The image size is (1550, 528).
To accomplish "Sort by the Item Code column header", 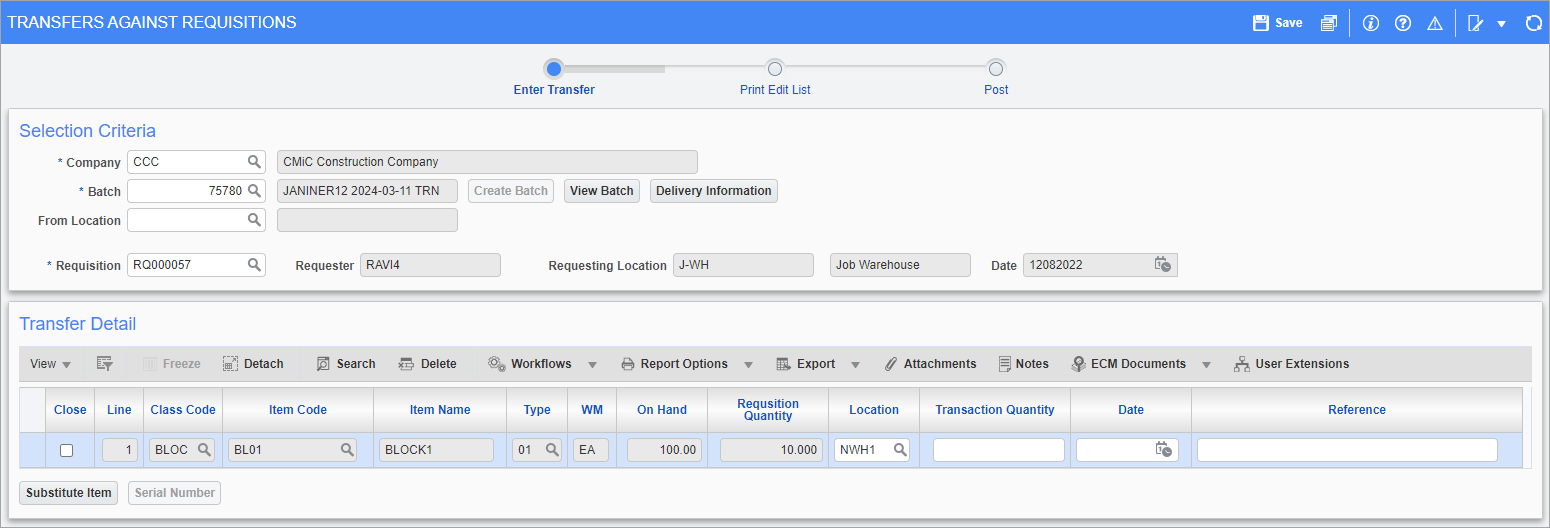I will (x=298, y=410).
